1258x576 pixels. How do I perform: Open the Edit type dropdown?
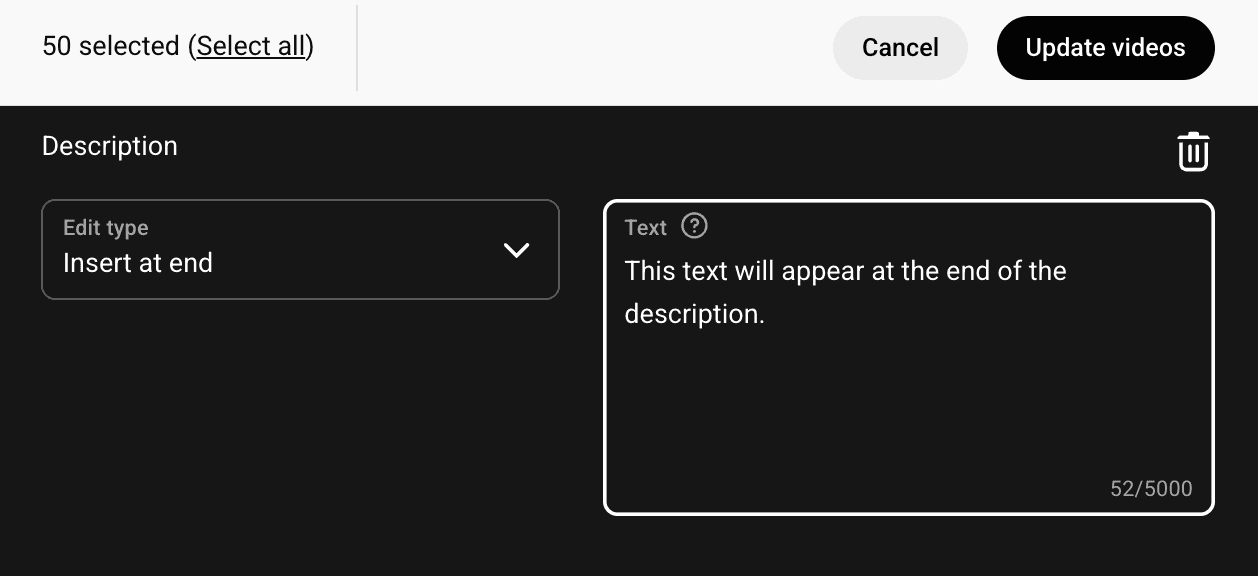pyautogui.click(x=300, y=250)
